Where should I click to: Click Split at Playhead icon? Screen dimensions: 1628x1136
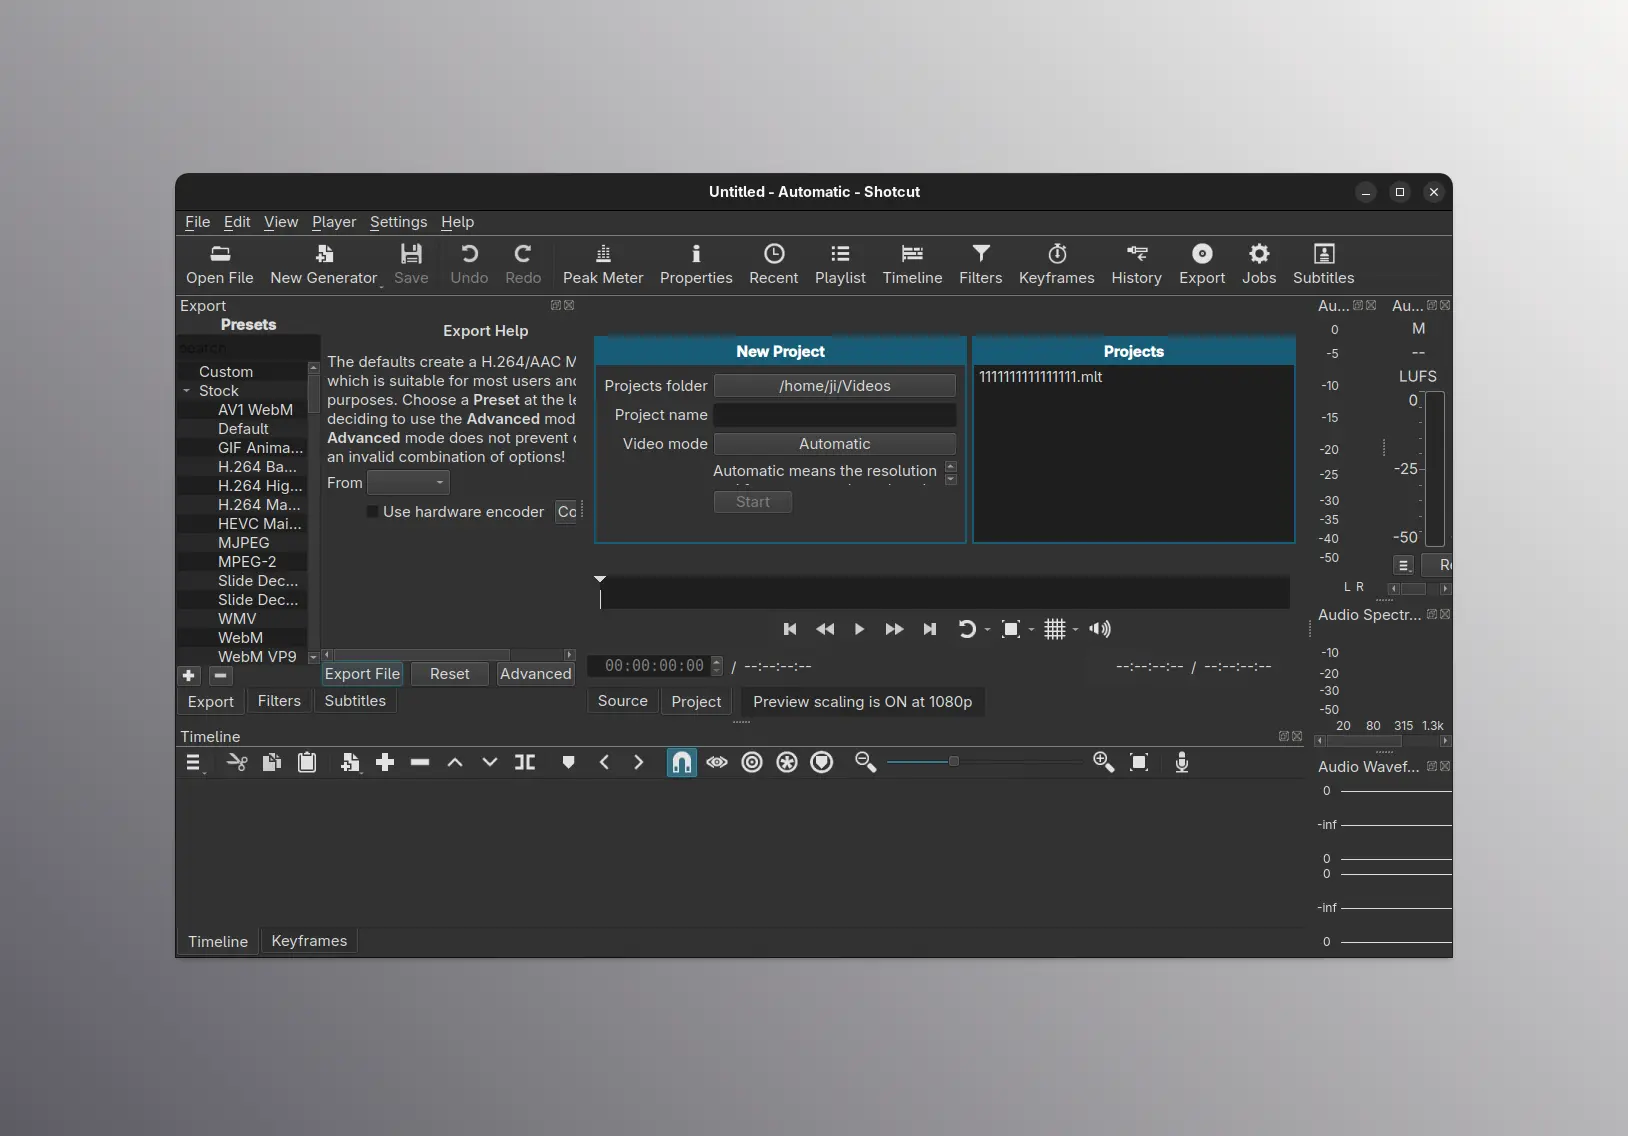click(x=525, y=763)
